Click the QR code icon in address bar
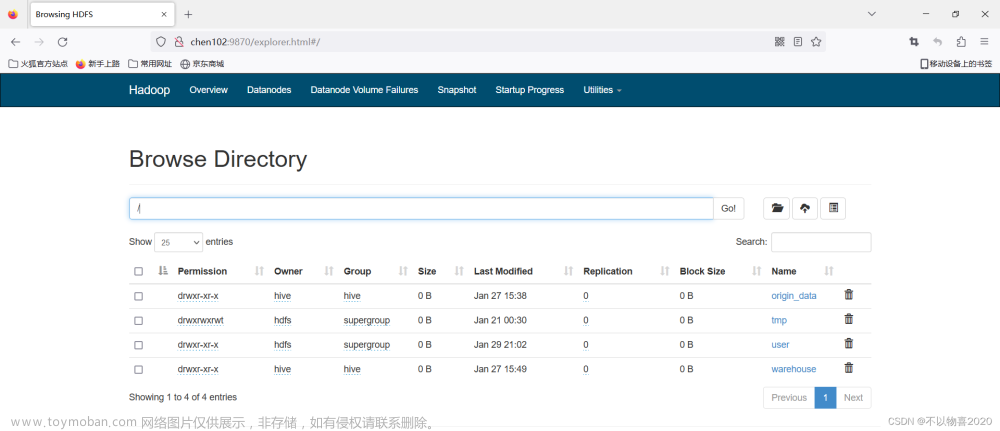The image size is (1000, 431). click(x=779, y=41)
